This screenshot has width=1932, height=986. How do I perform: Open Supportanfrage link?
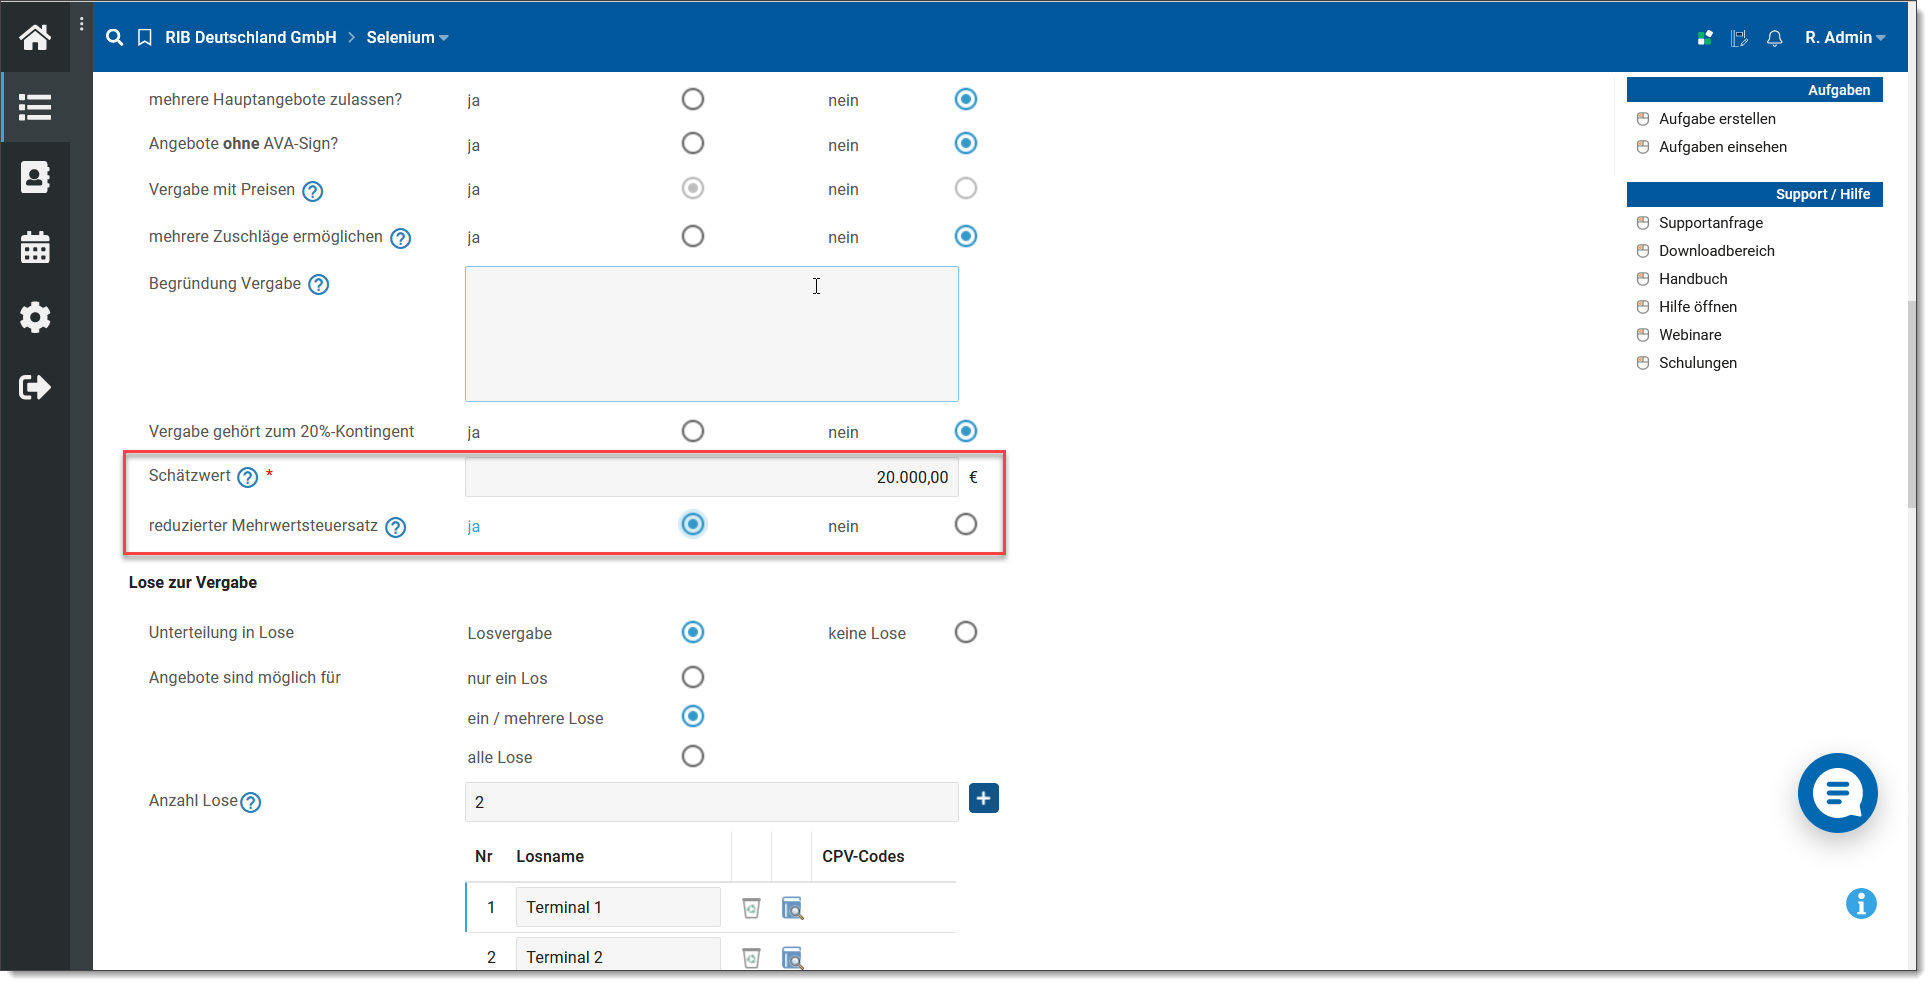tap(1711, 223)
